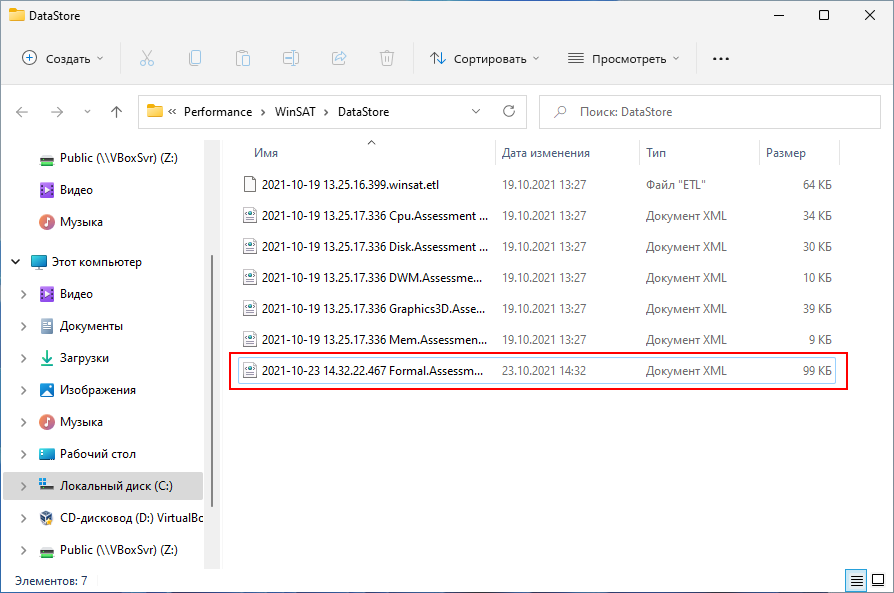The height and width of the screenshot is (593, 894).
Task: Open the See more (...) menu
Action: coord(720,59)
